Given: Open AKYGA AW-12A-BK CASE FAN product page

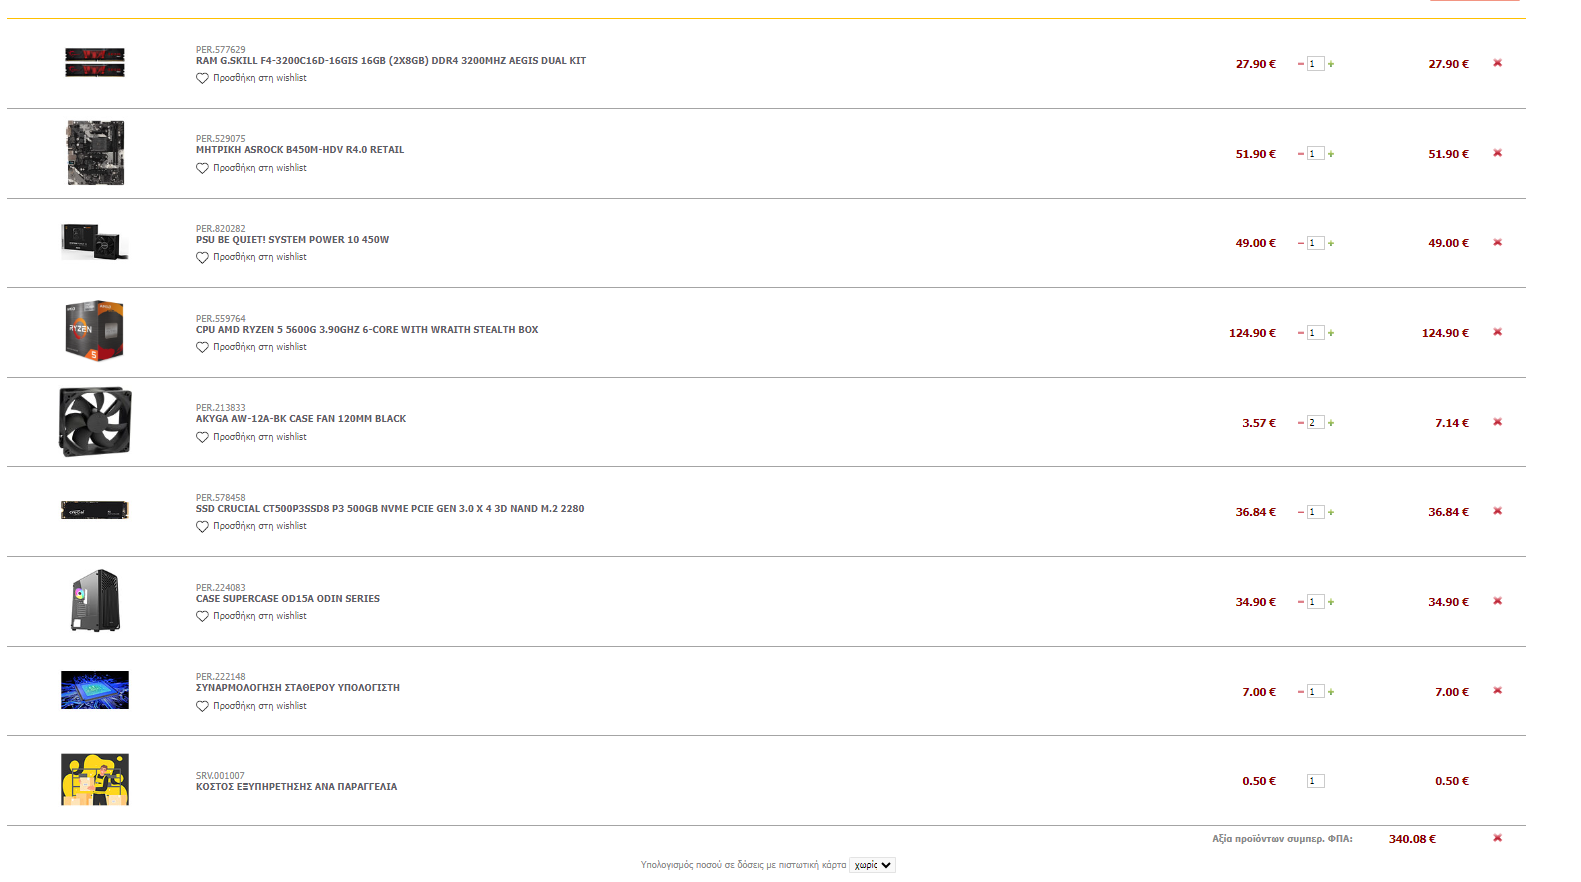Looking at the screenshot, I should click(x=301, y=419).
